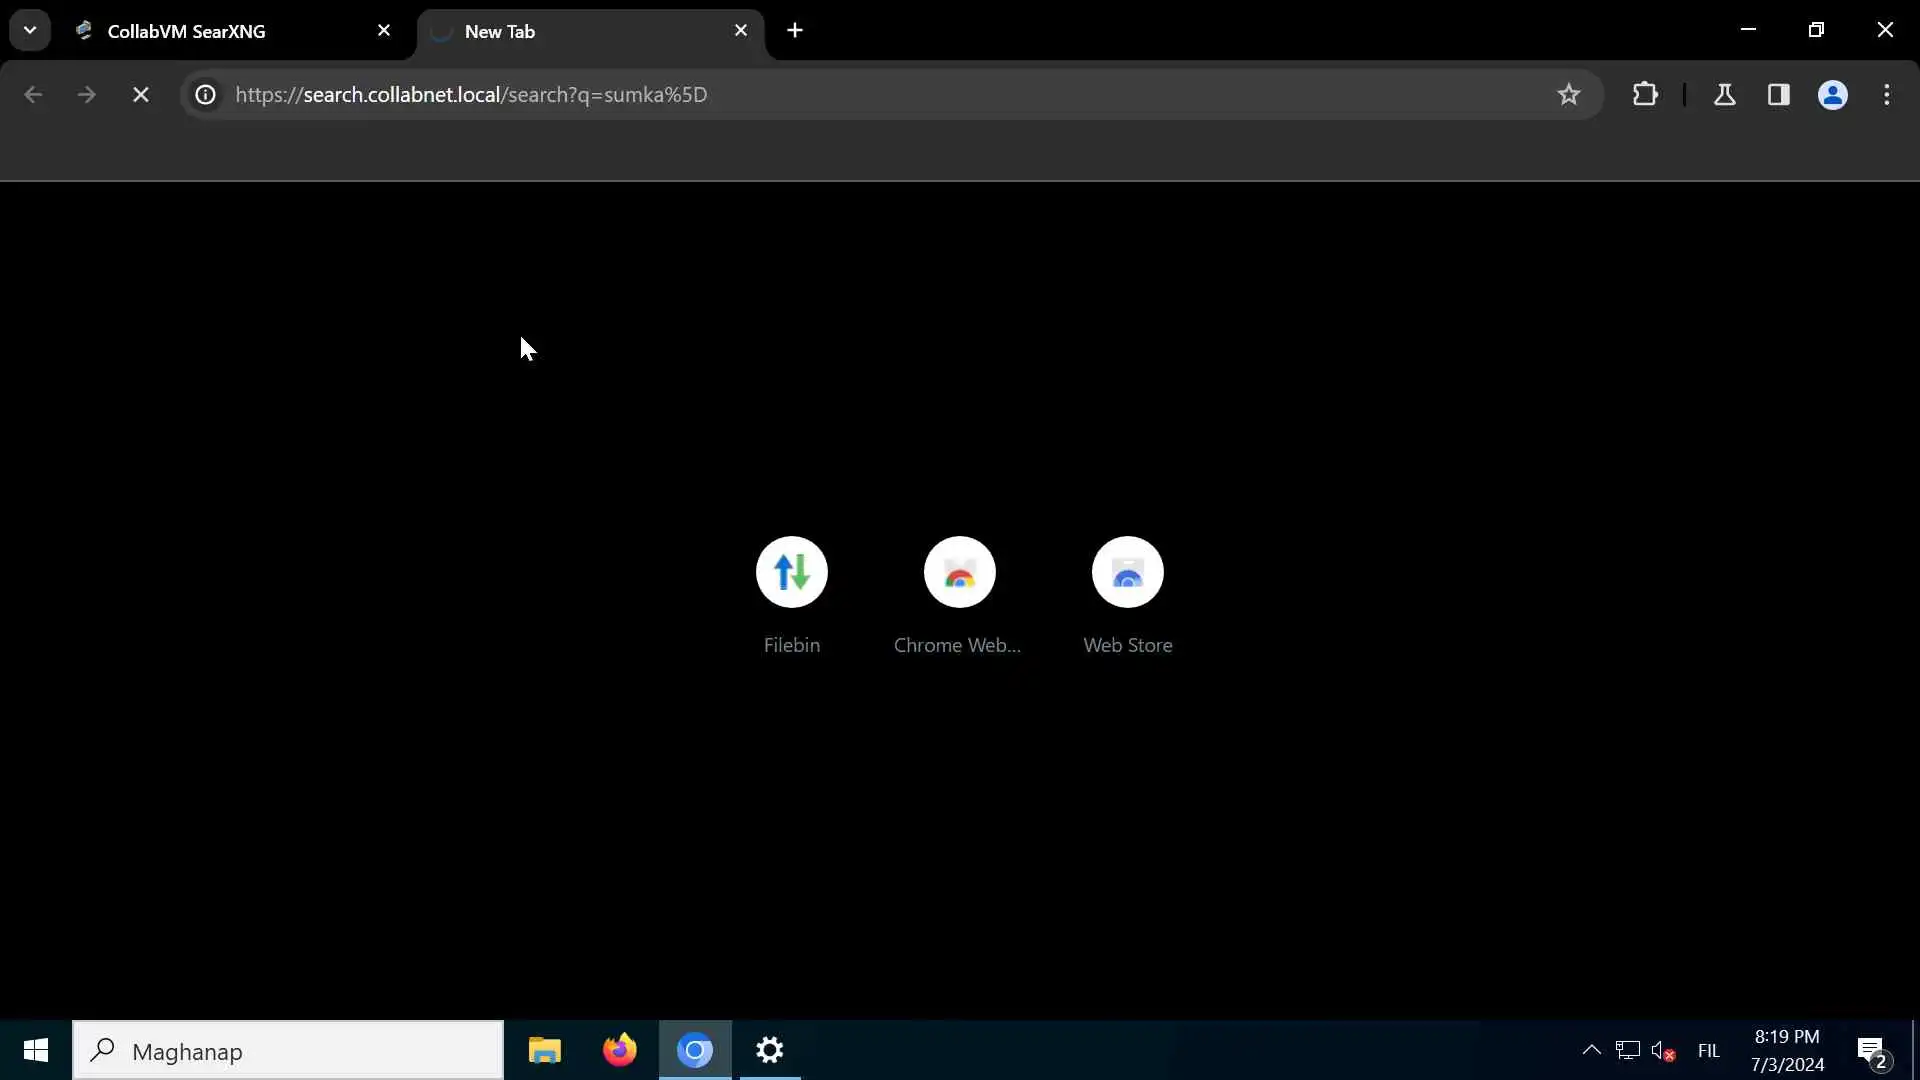This screenshot has width=1920, height=1080.
Task: View site information icon
Action: point(205,95)
